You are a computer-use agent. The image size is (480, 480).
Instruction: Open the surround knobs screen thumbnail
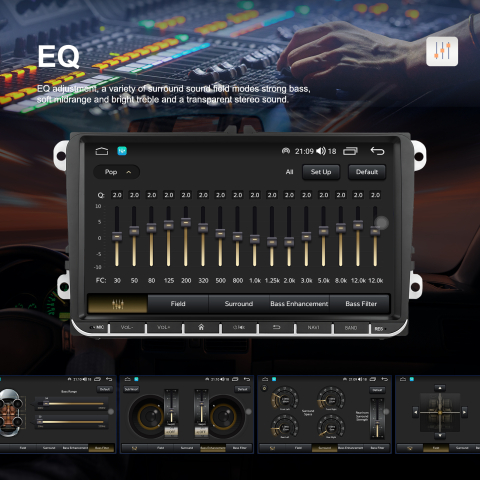point(325,414)
